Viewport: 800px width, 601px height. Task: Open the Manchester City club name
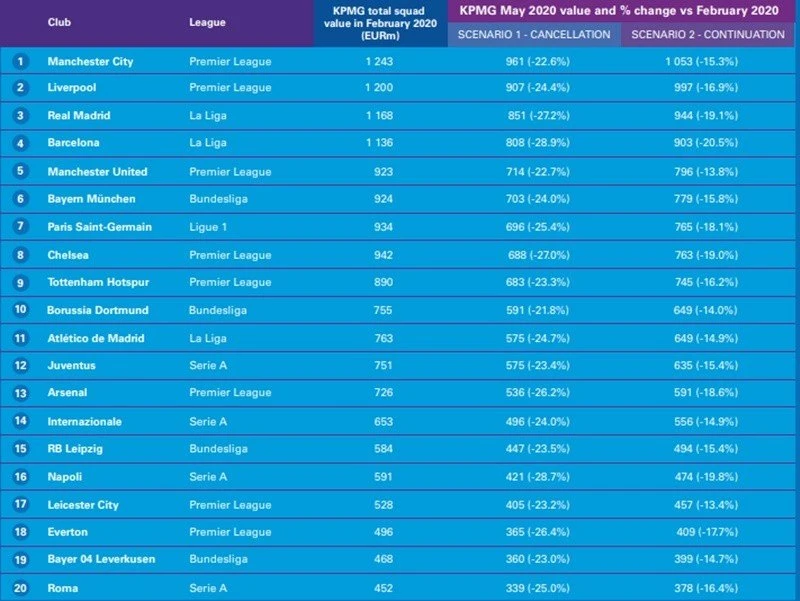click(x=90, y=62)
